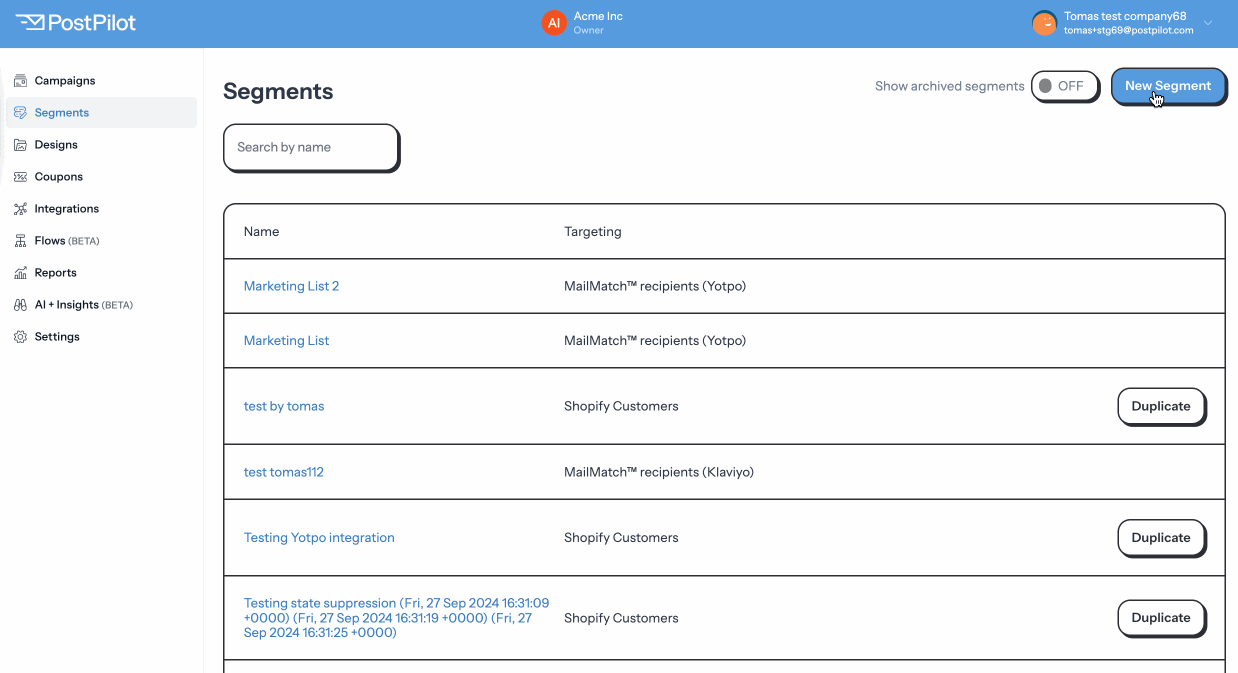Click the Acme Inc company name
This screenshot has width=1238, height=673.
click(598, 17)
